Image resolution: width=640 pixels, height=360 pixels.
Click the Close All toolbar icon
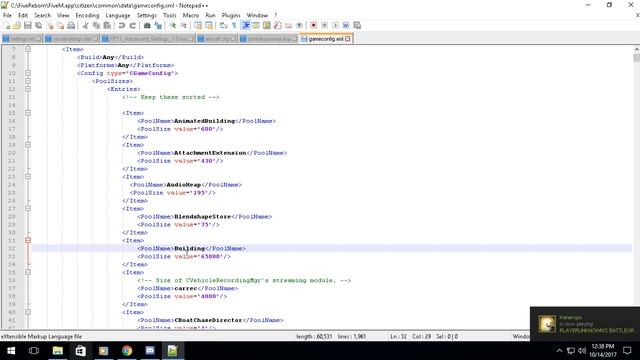point(60,25)
